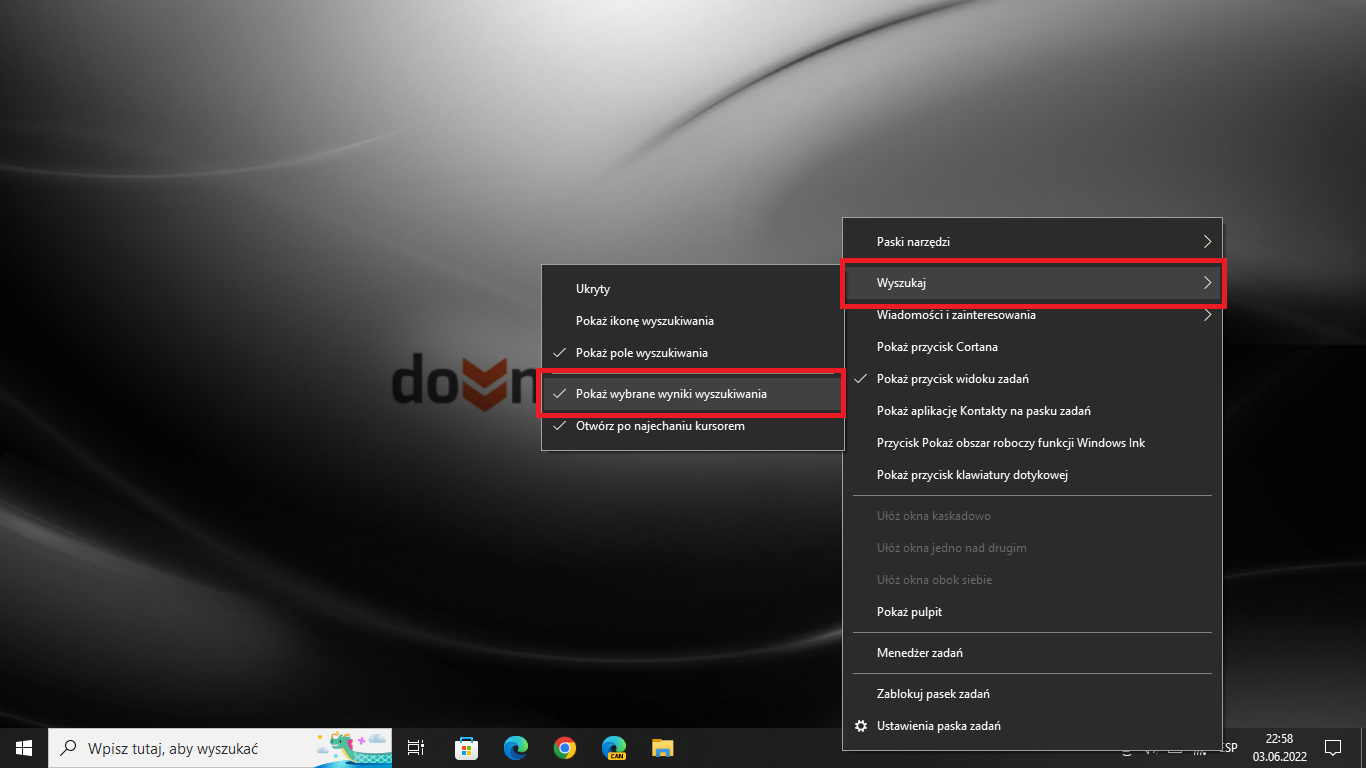The height and width of the screenshot is (768, 1366).
Task: Open Microsoft Edge from the taskbar
Action: point(516,747)
